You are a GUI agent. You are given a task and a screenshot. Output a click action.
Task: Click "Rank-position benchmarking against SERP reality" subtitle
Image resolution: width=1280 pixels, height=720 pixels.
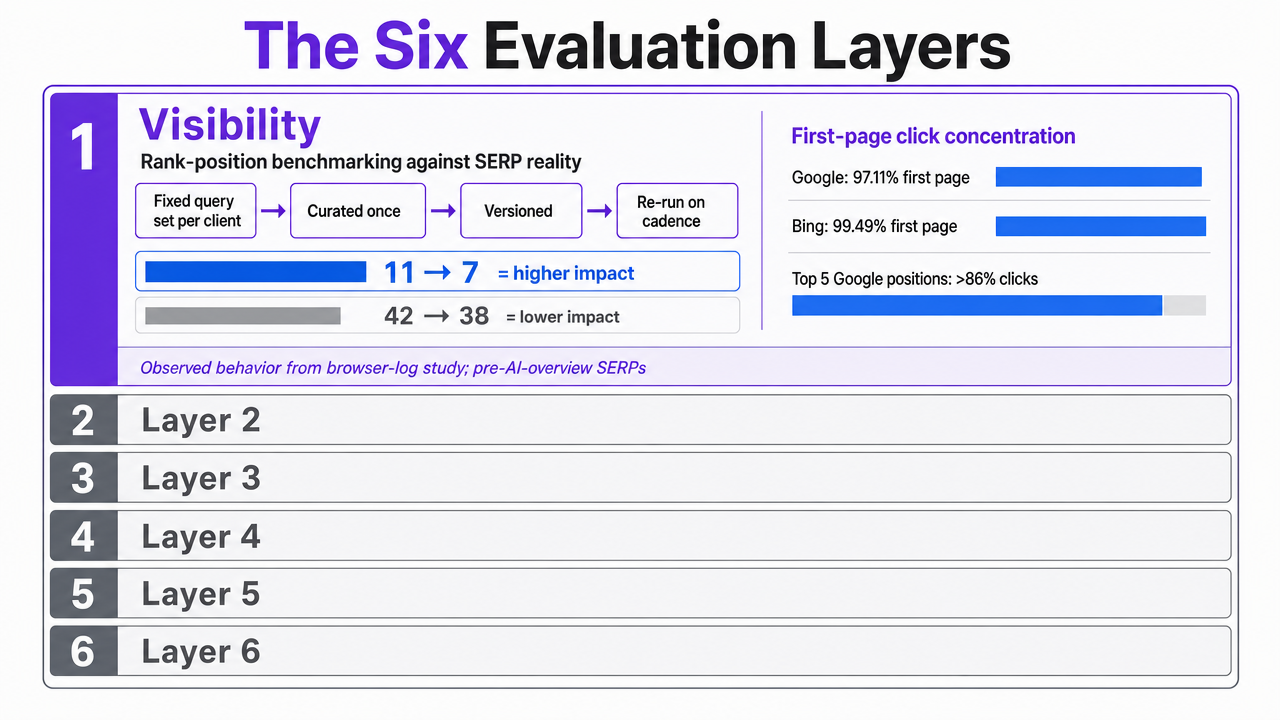361,162
